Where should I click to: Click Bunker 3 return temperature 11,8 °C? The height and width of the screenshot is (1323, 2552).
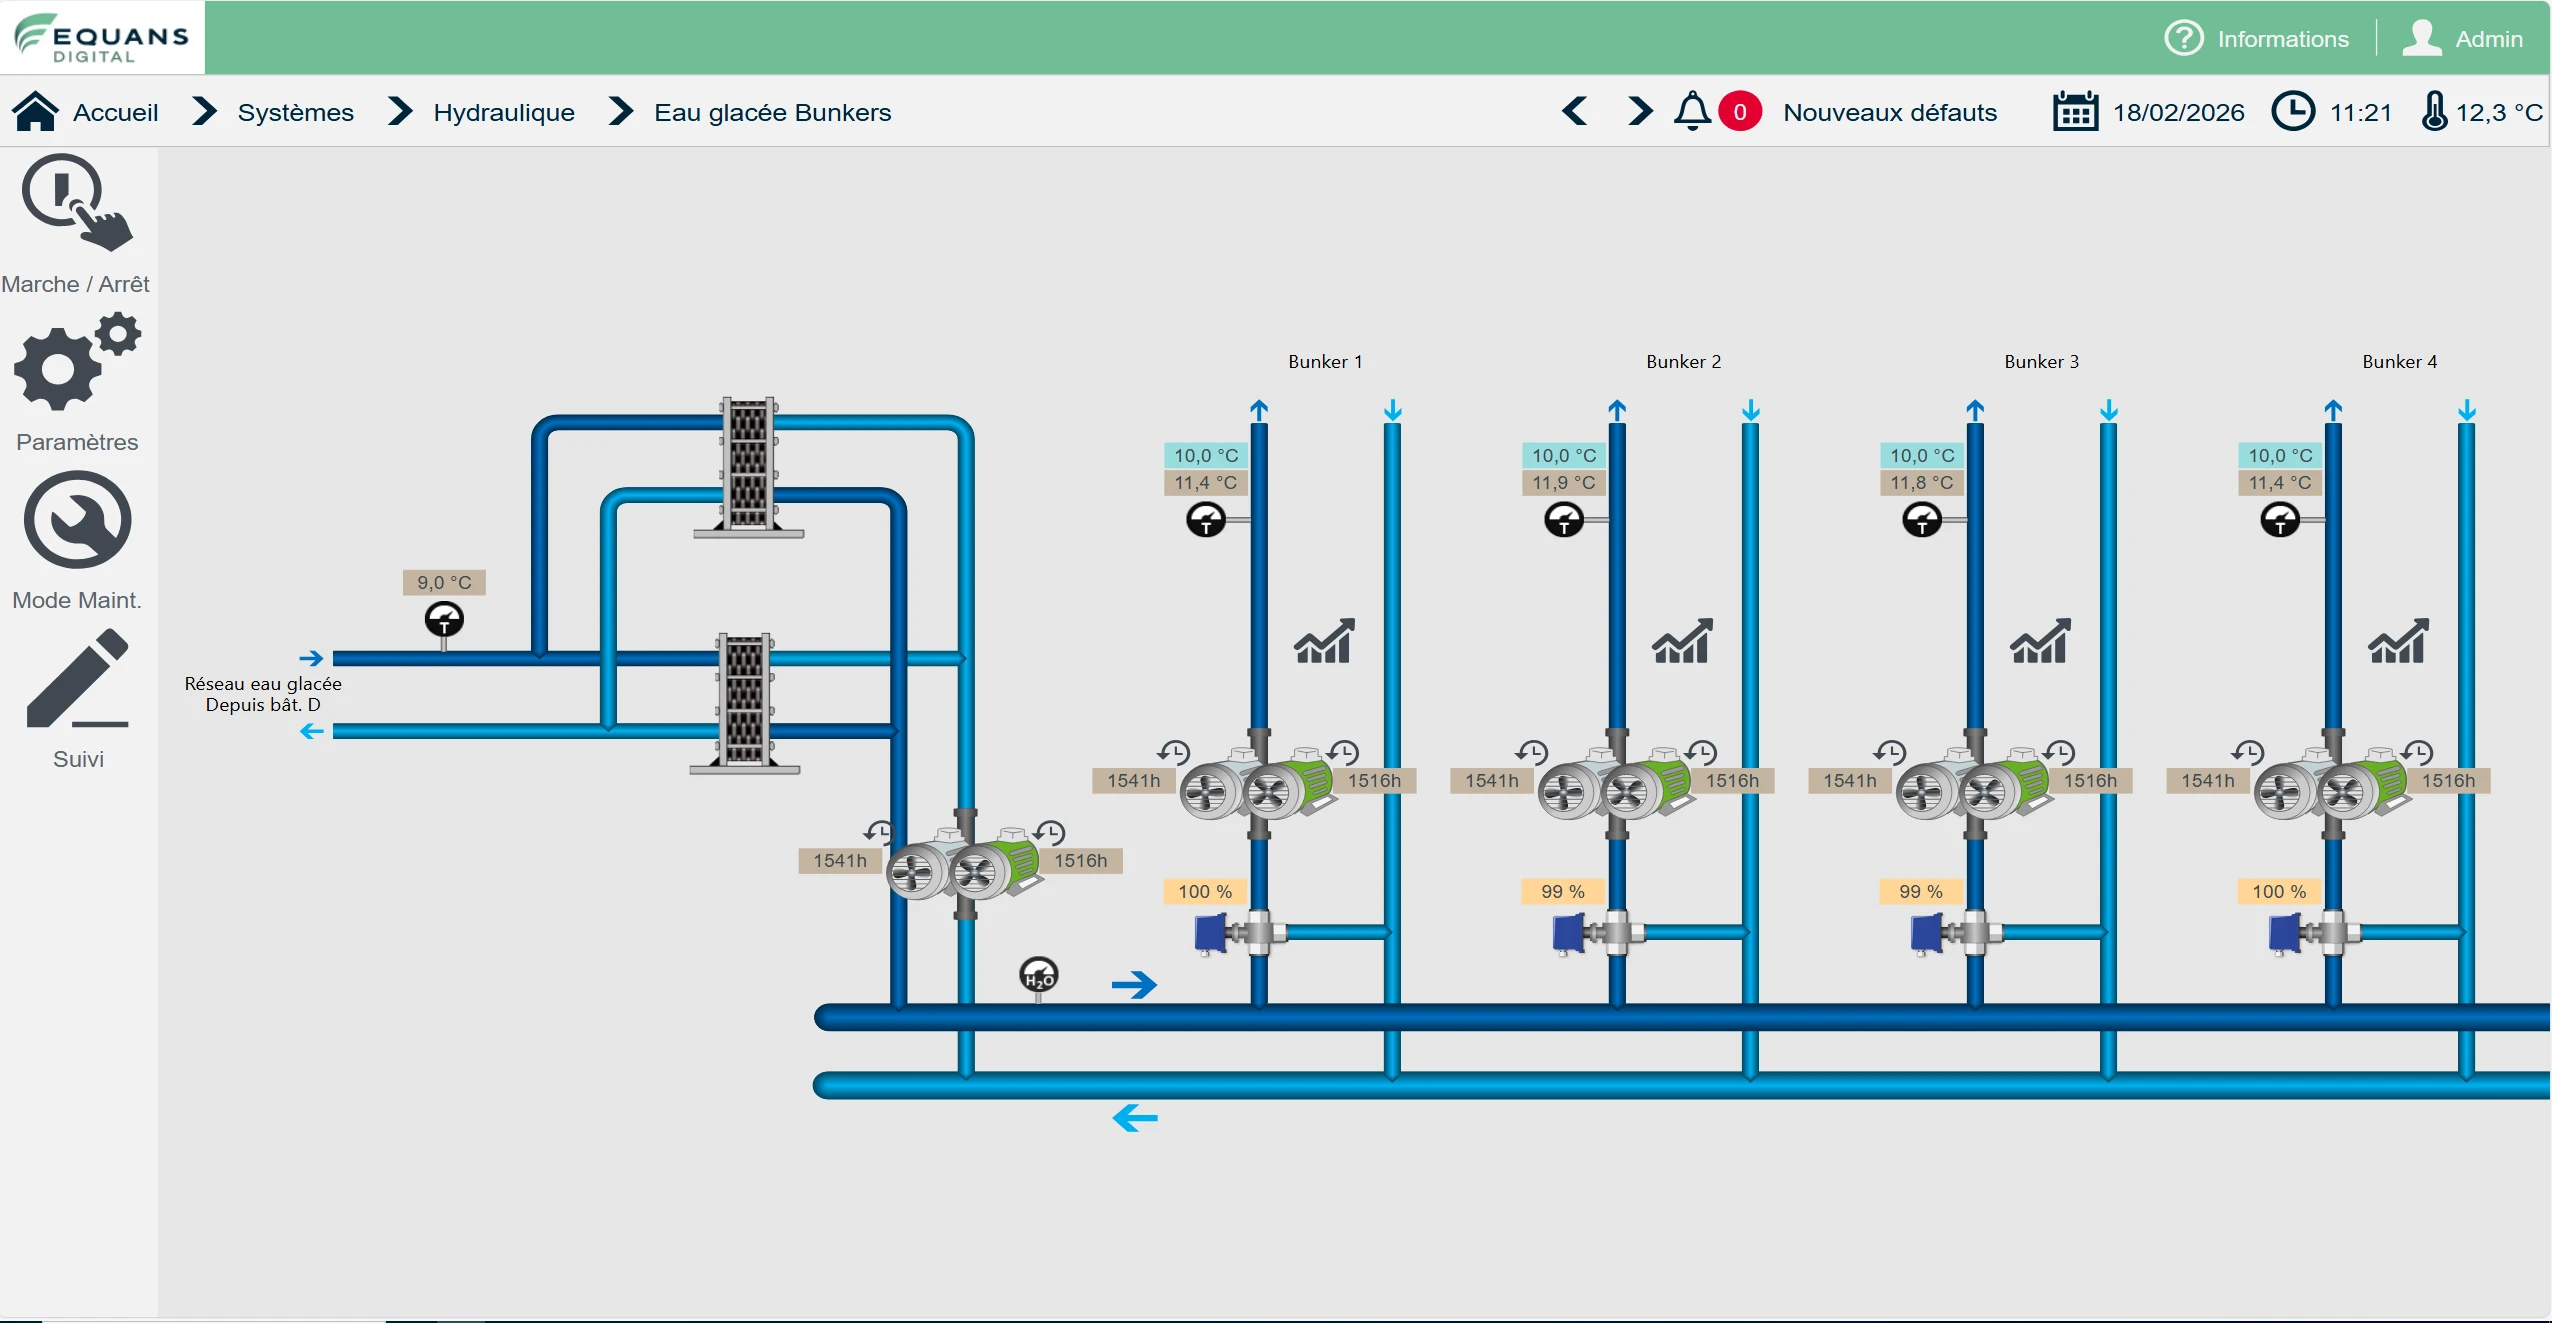pos(1921,483)
